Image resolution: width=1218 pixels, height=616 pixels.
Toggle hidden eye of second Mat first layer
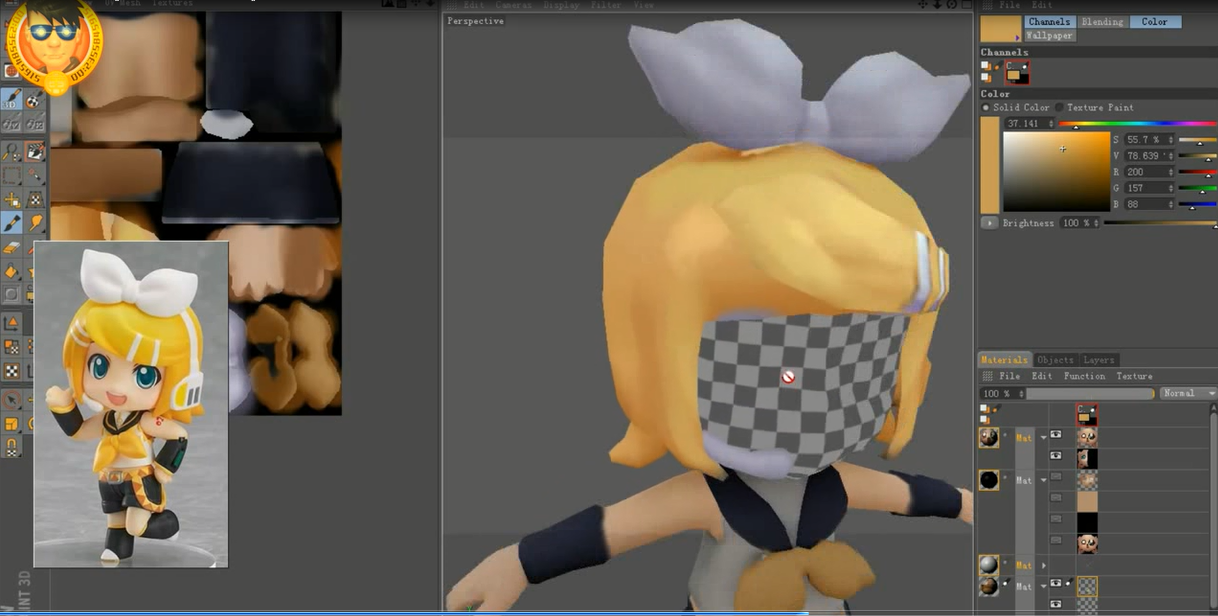(x=1056, y=476)
